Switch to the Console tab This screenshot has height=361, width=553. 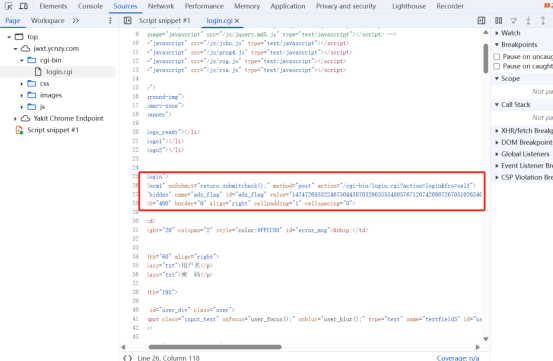coord(90,6)
